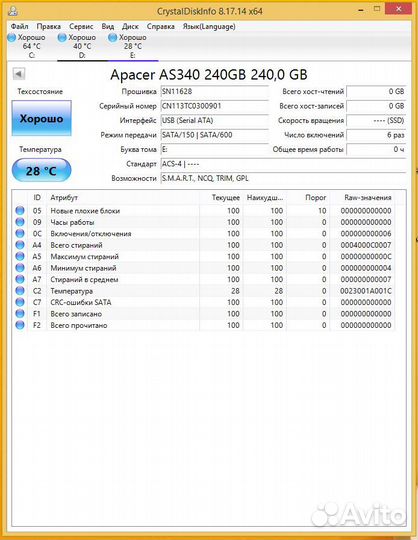The width and height of the screenshot is (418, 540).
Task: Select the row Часы работы
Action: 204,222
